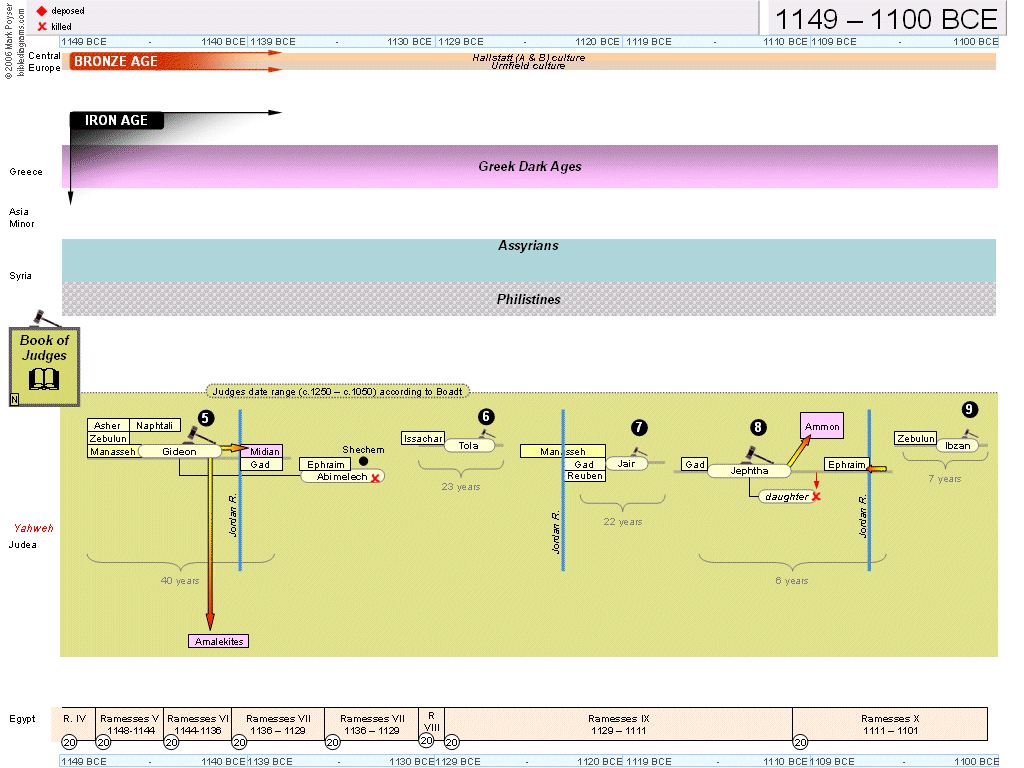Click the small N box below Book of Judges
Viewport: 1024px width, 768px height.
coord(14,400)
